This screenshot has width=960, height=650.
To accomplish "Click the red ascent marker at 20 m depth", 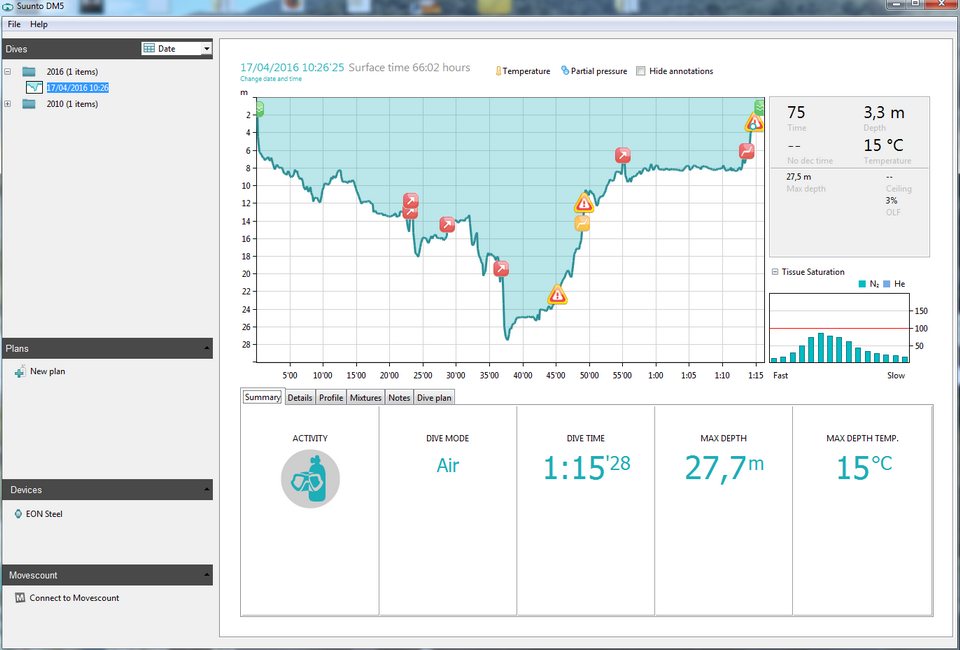I will (x=501, y=269).
